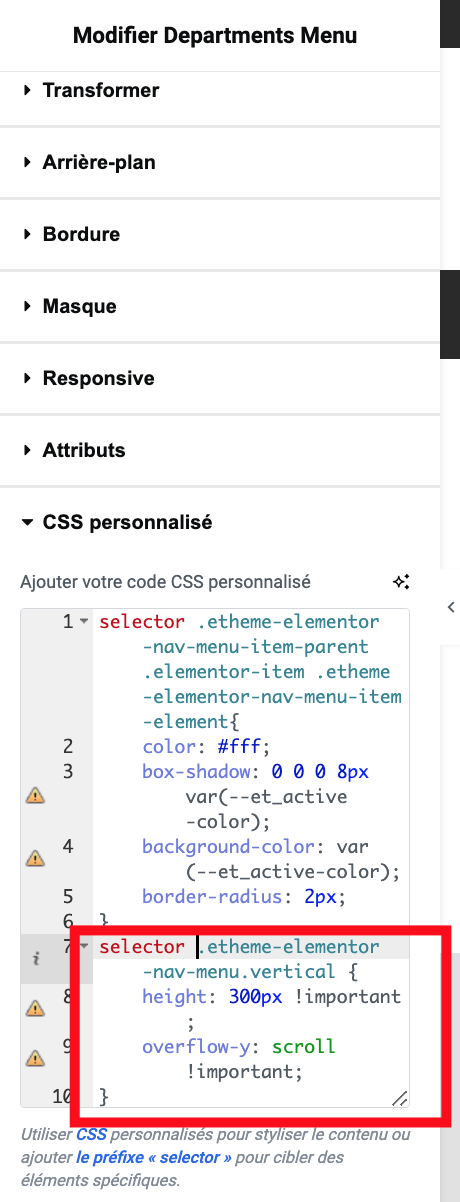460x1202 pixels.
Task: Collapse the panel with the side chevron
Action: tap(451, 607)
